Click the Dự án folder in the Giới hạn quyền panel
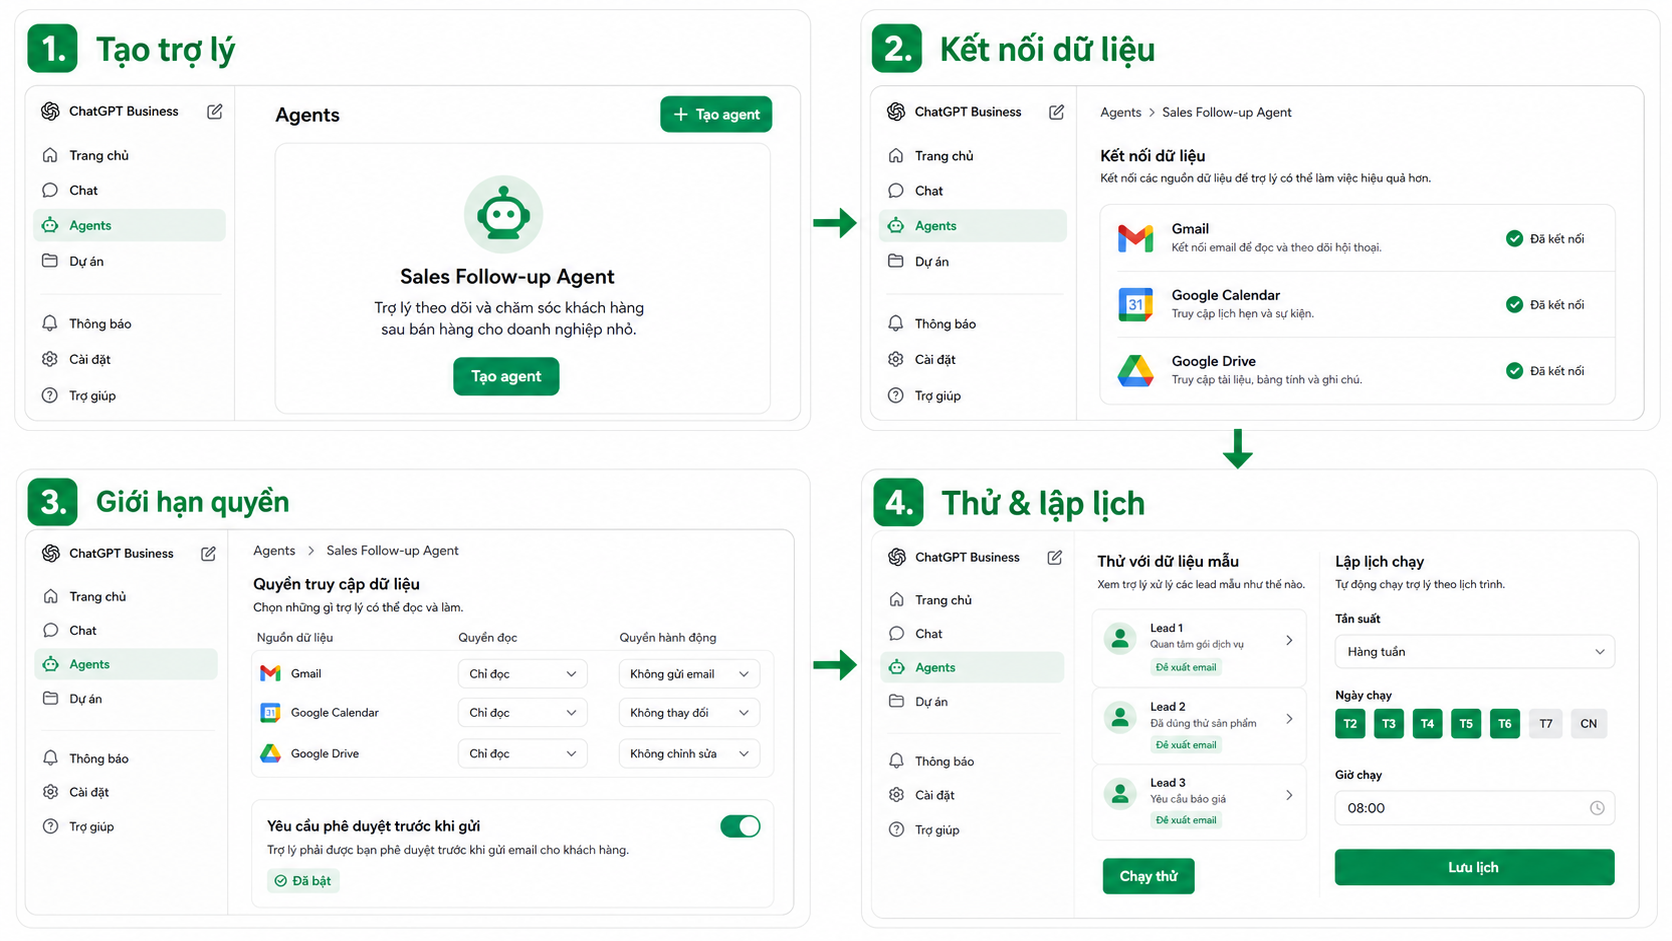The width and height of the screenshot is (1672, 941). pos(50,698)
